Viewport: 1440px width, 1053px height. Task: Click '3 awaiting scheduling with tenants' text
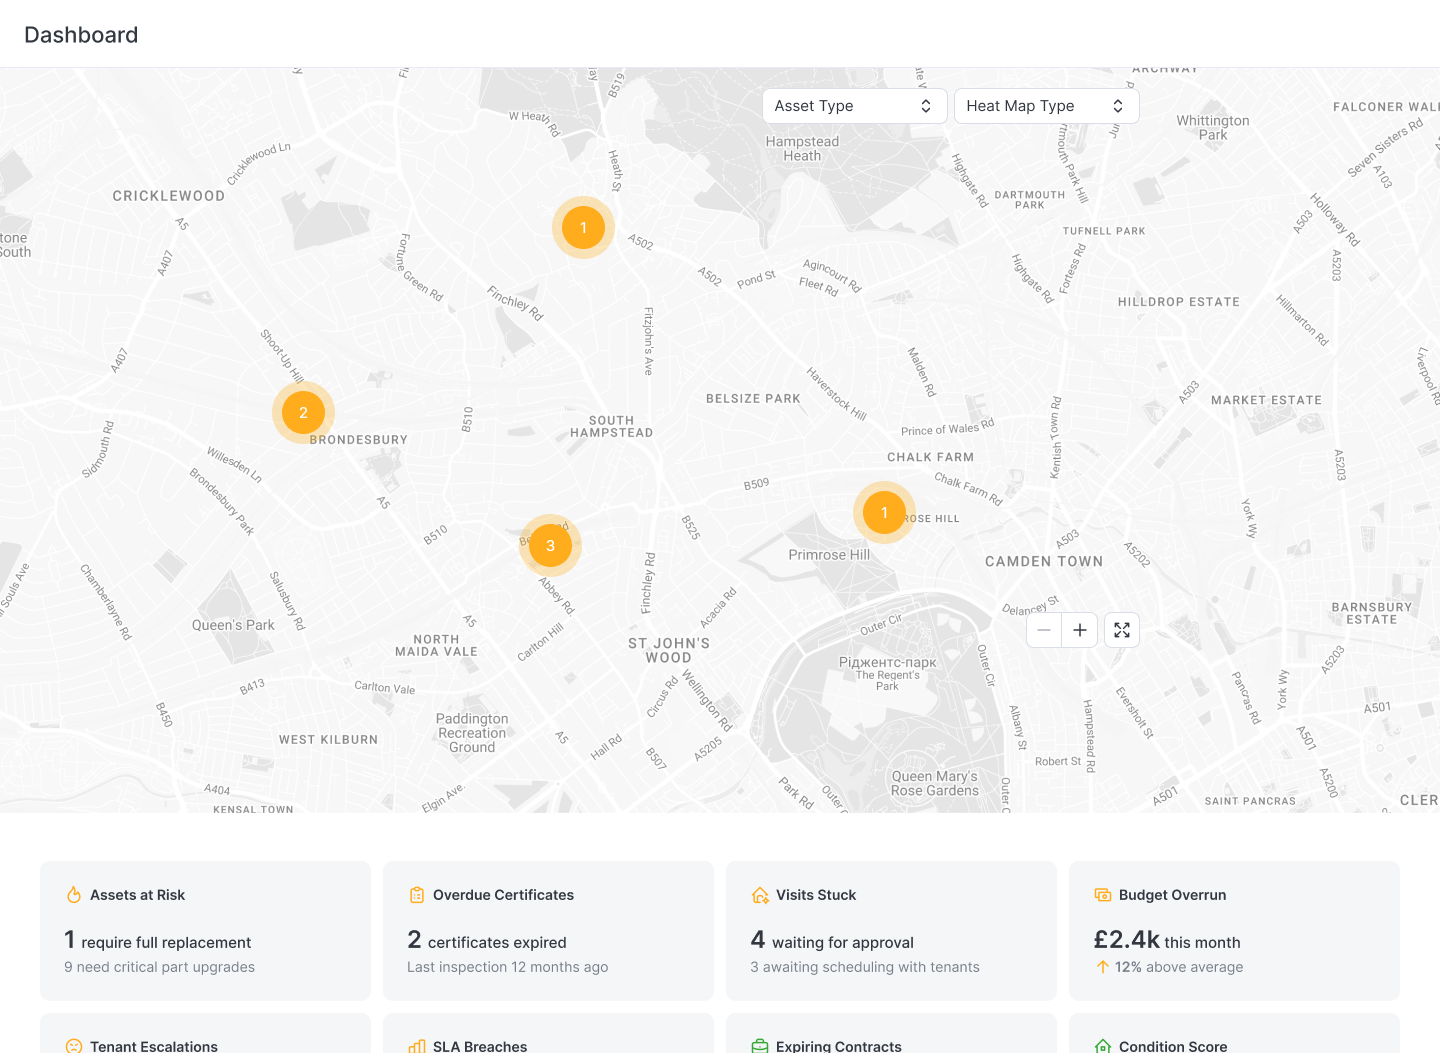click(x=865, y=967)
